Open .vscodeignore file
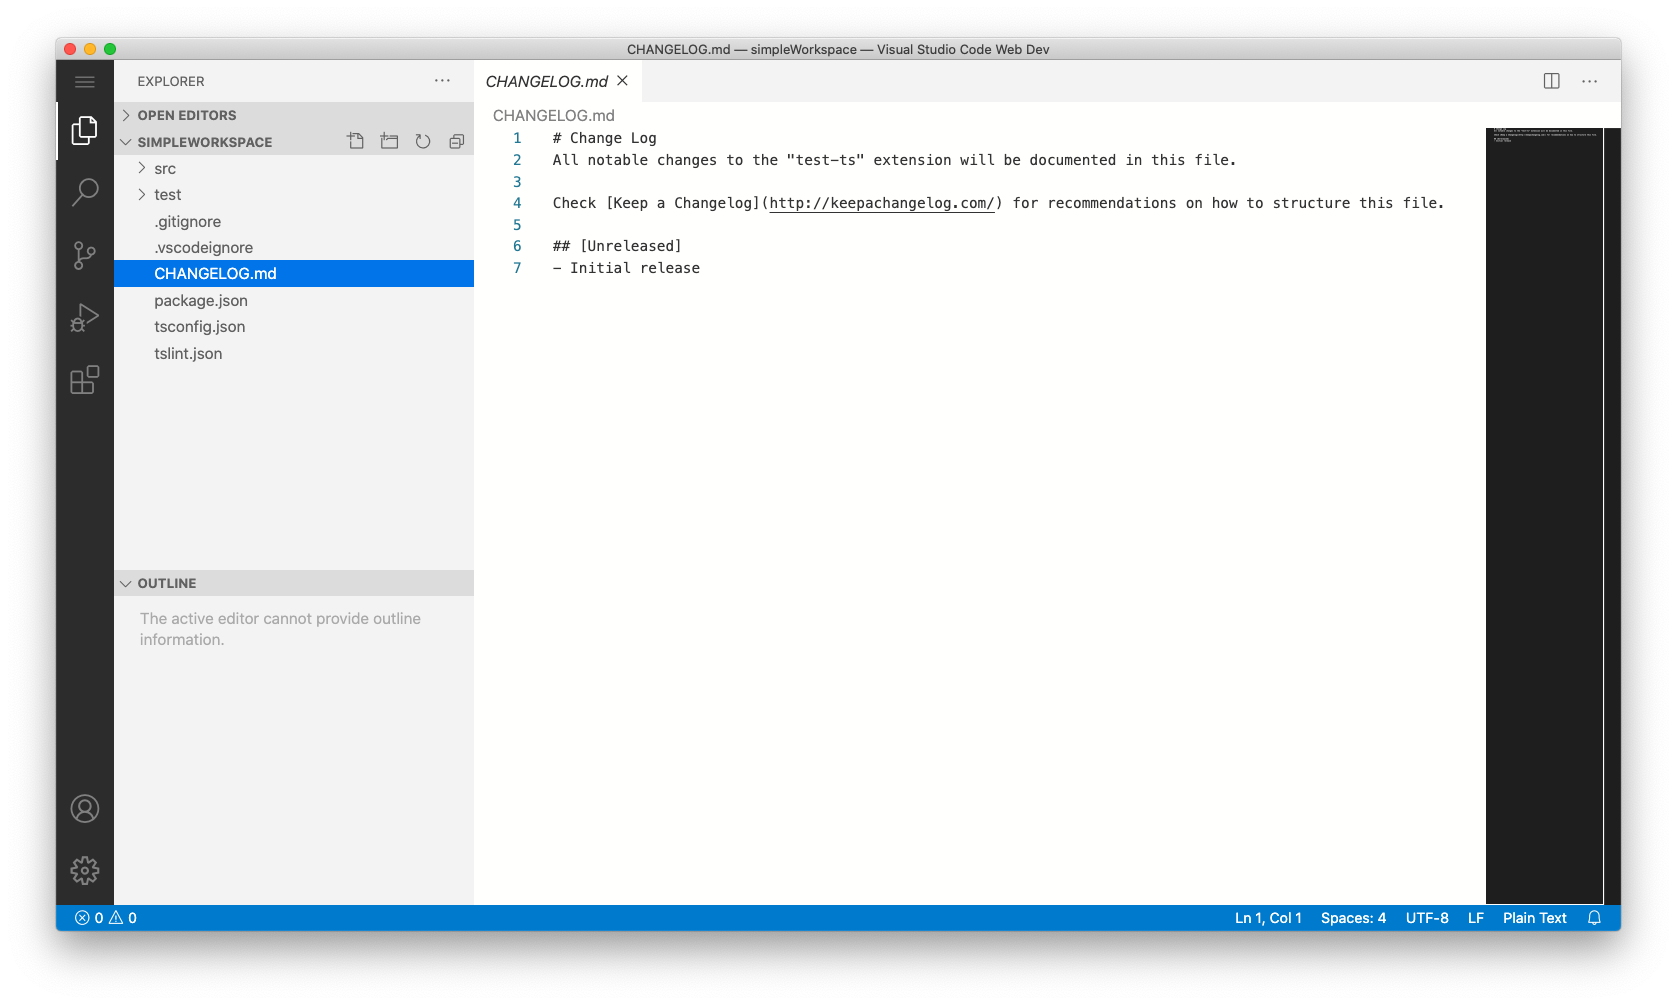1677x1005 pixels. 294,247
